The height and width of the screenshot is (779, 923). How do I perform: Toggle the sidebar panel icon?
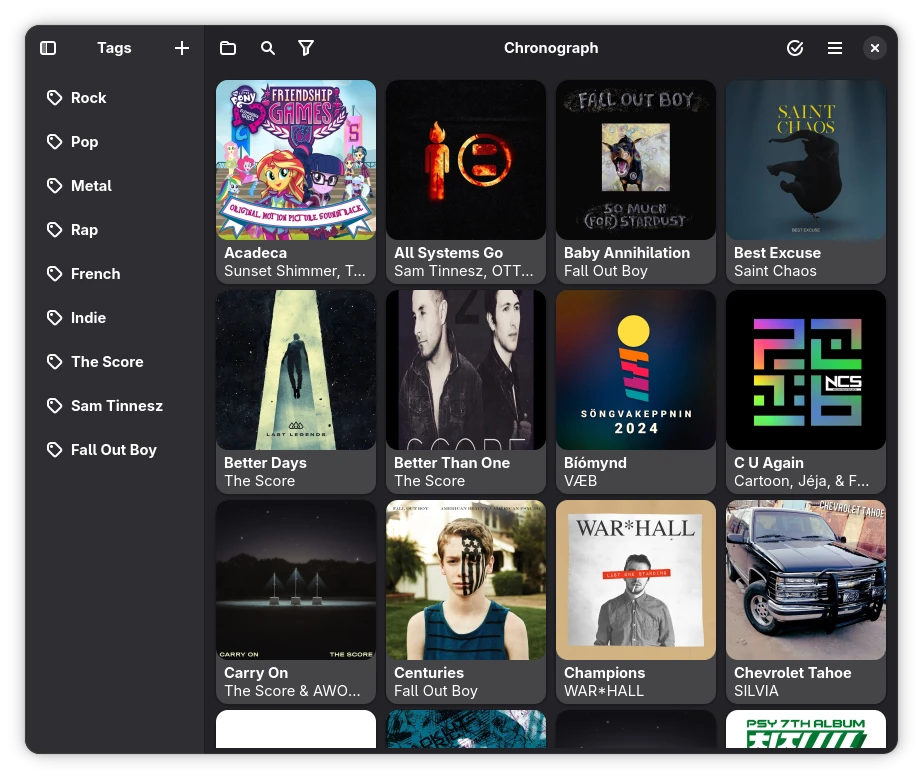[x=48, y=48]
